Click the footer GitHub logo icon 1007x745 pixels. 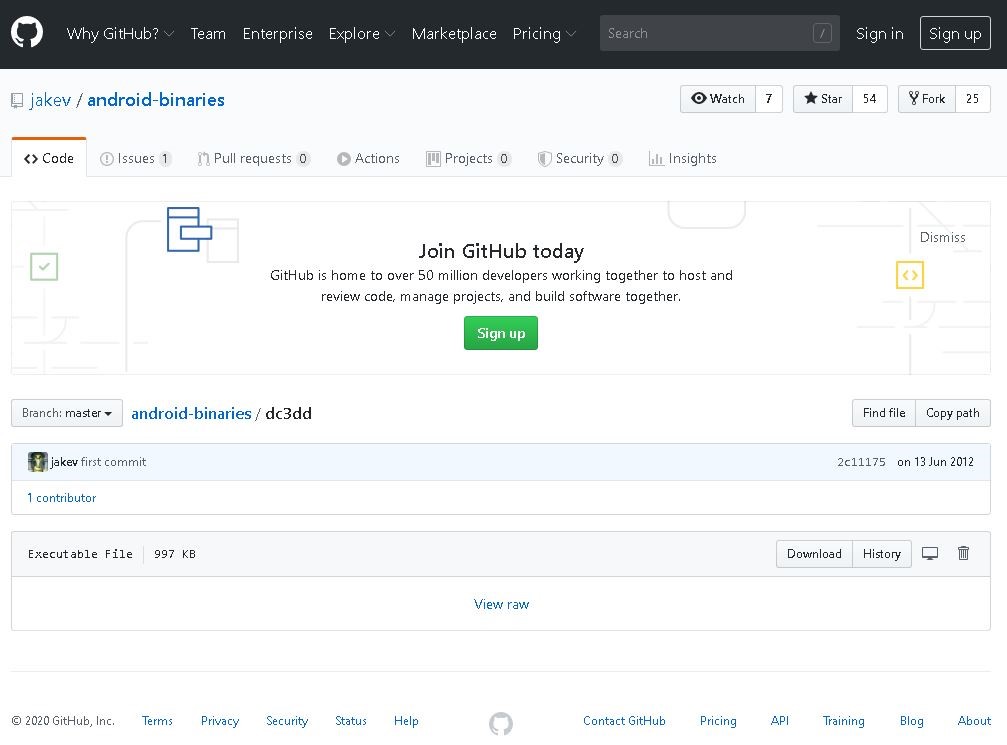(501, 722)
